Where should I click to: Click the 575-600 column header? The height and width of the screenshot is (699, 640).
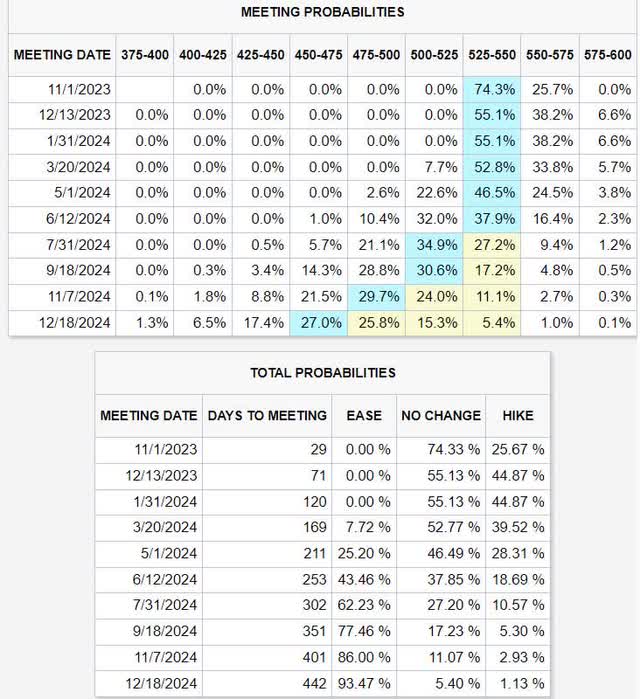[x=607, y=54]
